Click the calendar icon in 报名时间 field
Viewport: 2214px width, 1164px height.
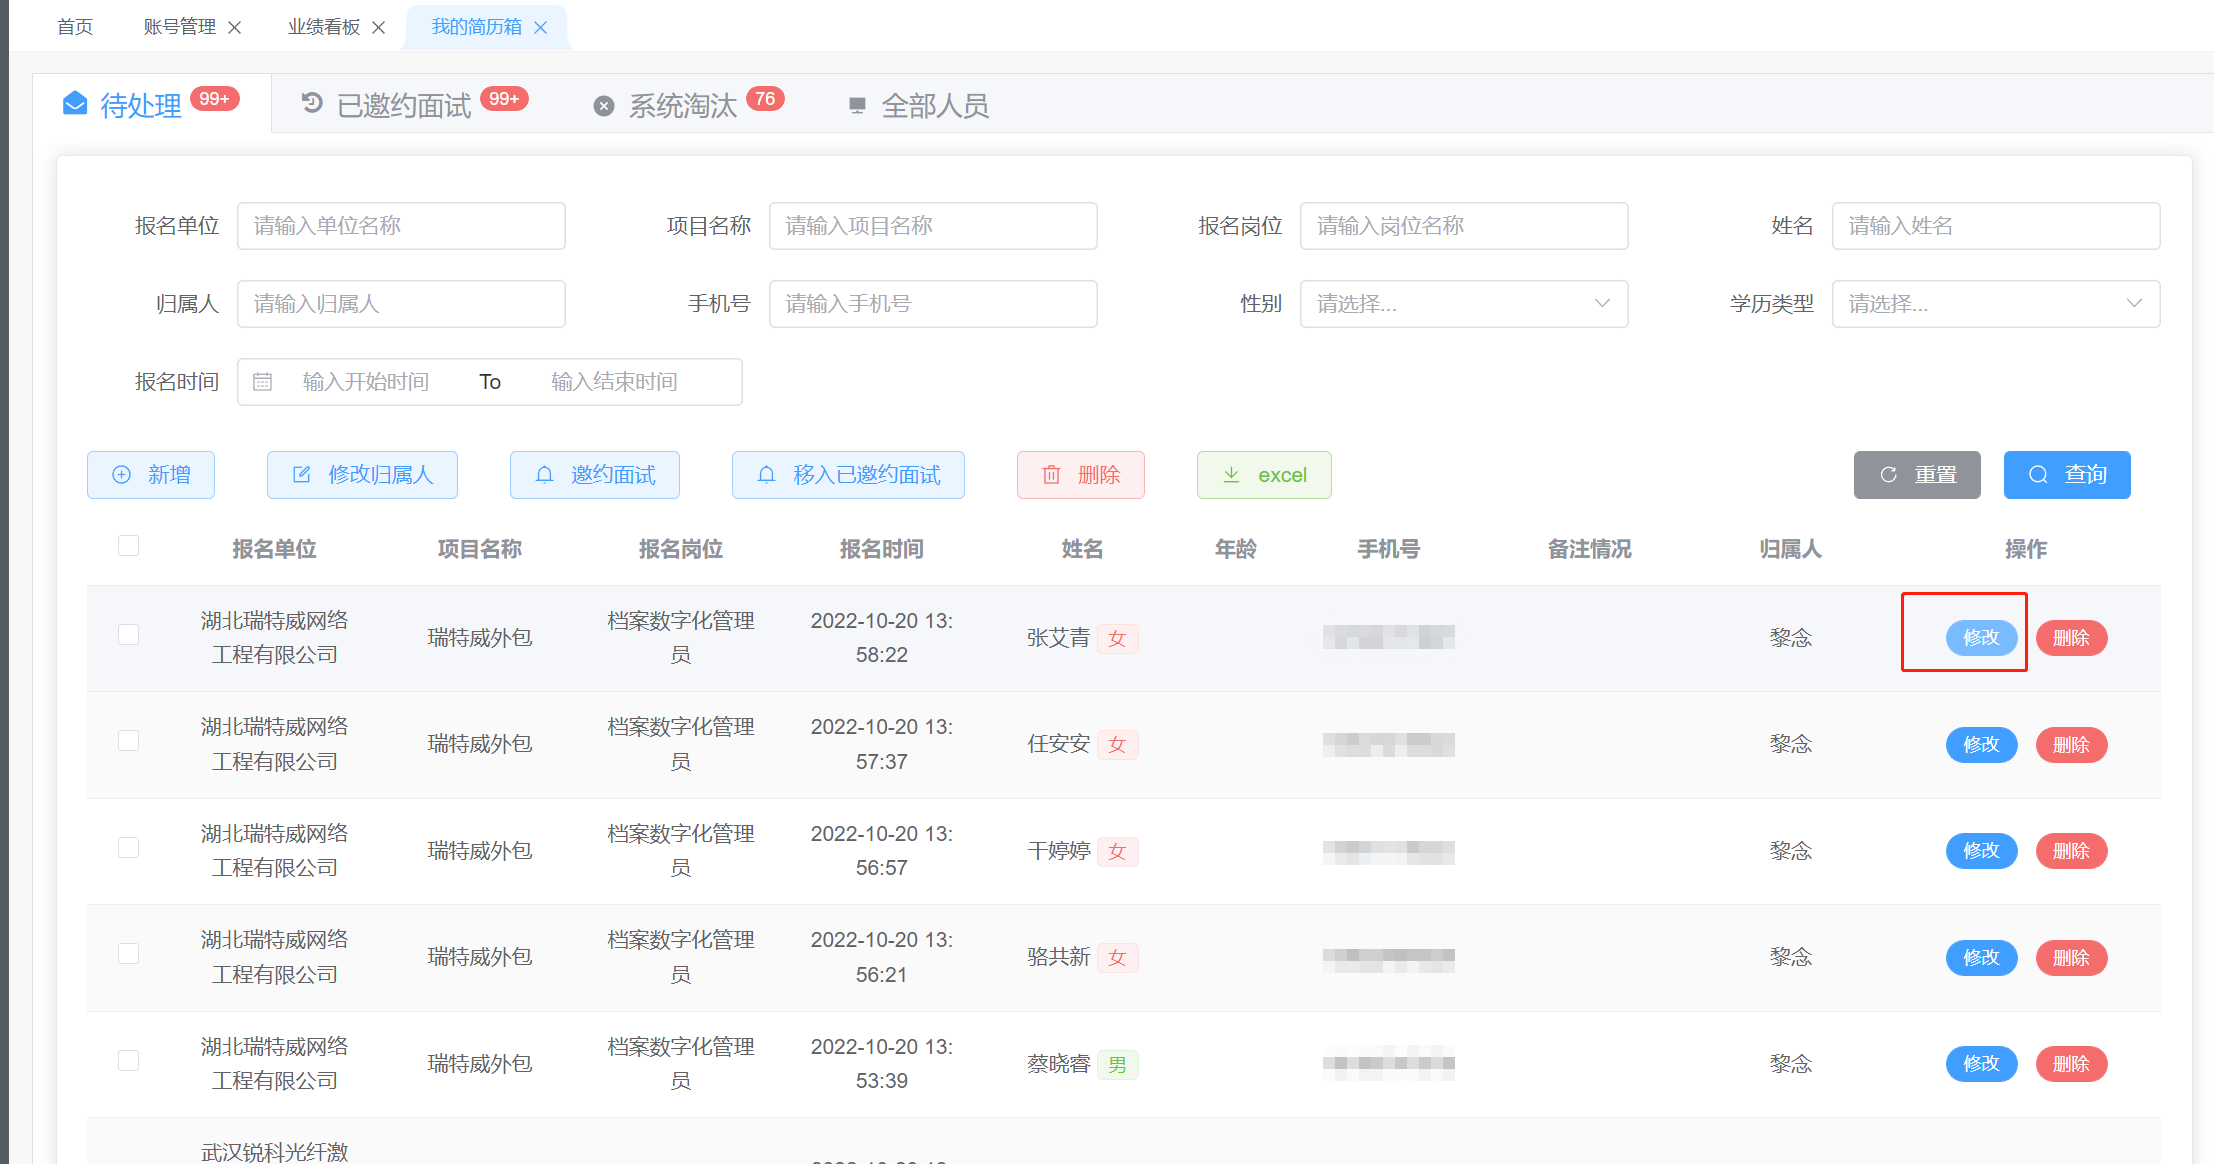point(262,381)
